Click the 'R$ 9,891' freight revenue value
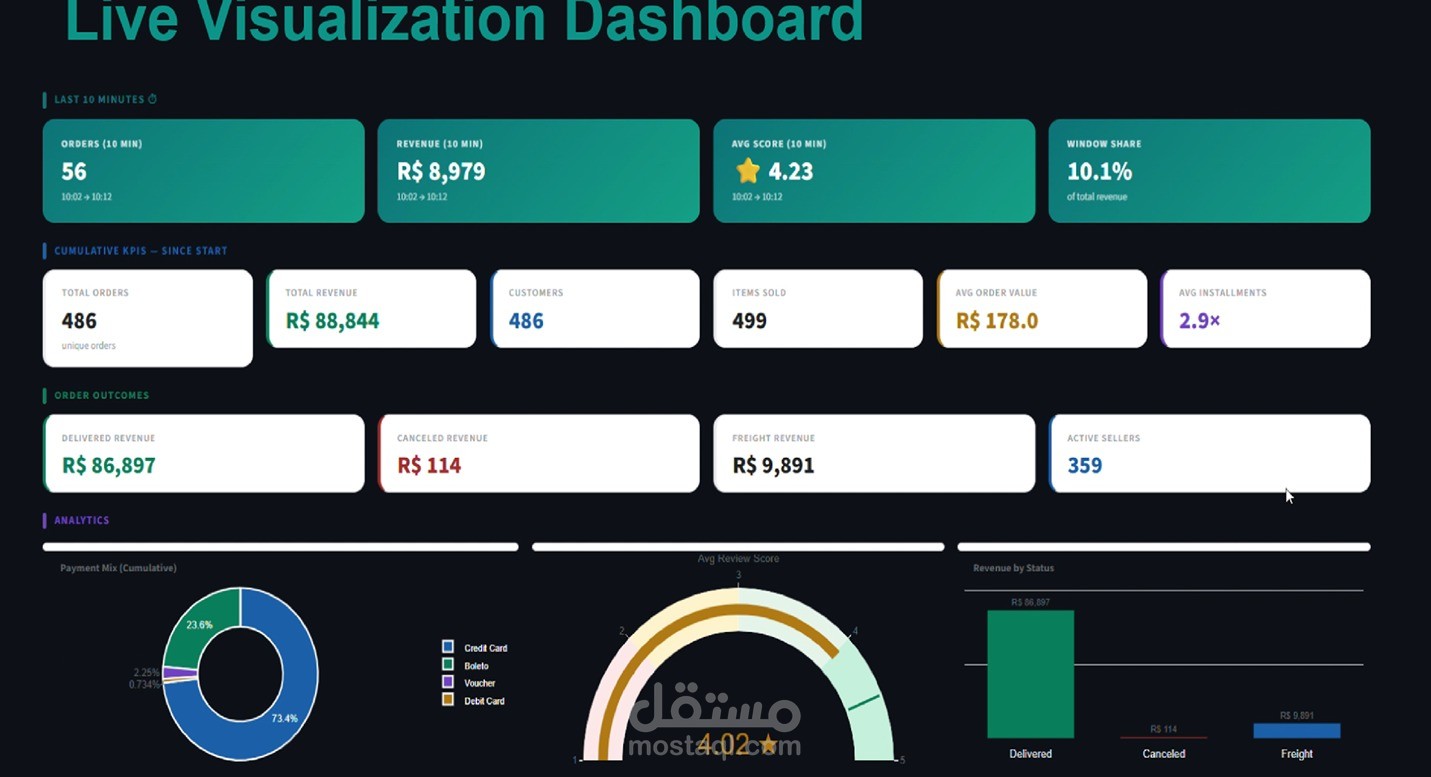This screenshot has width=1431, height=777. pos(773,465)
